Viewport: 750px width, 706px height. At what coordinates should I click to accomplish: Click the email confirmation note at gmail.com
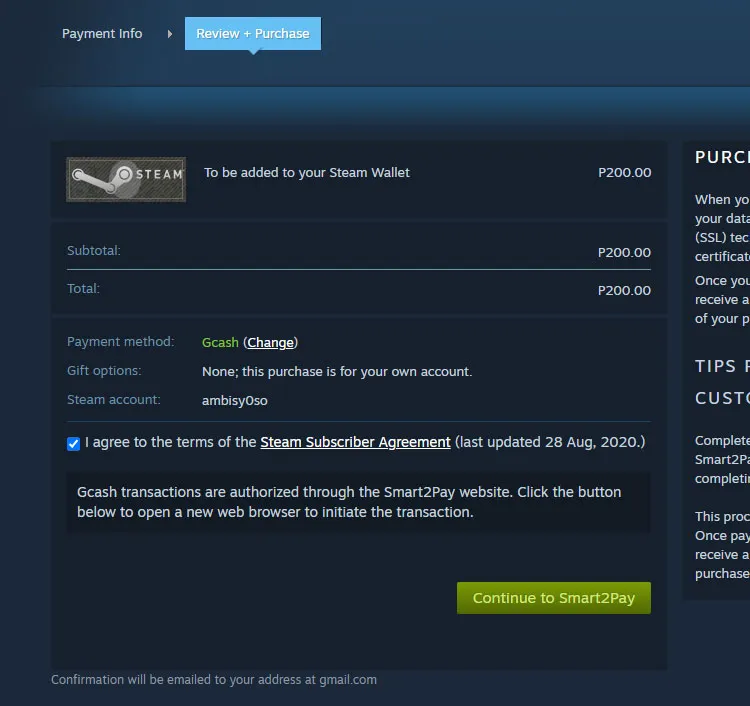point(214,680)
